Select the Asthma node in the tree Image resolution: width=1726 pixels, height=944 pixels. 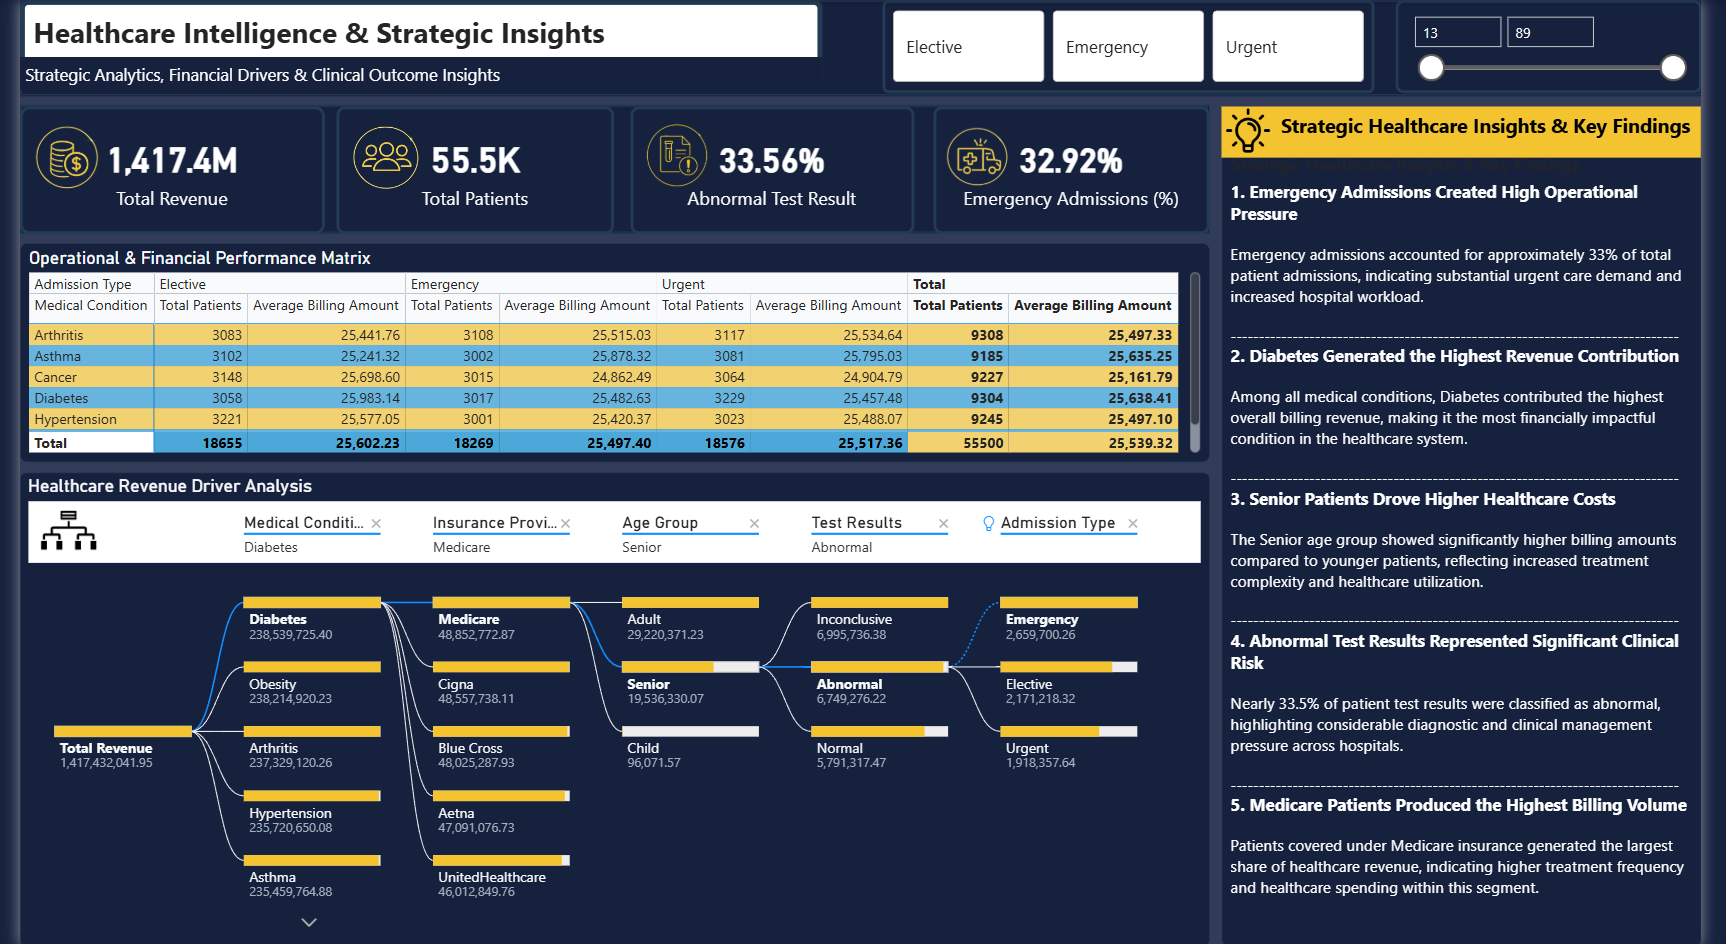pos(312,877)
